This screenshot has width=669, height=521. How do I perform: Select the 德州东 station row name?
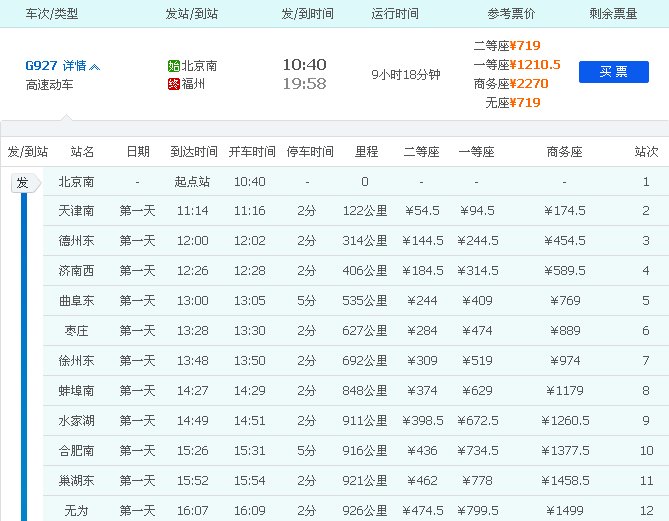click(x=76, y=241)
